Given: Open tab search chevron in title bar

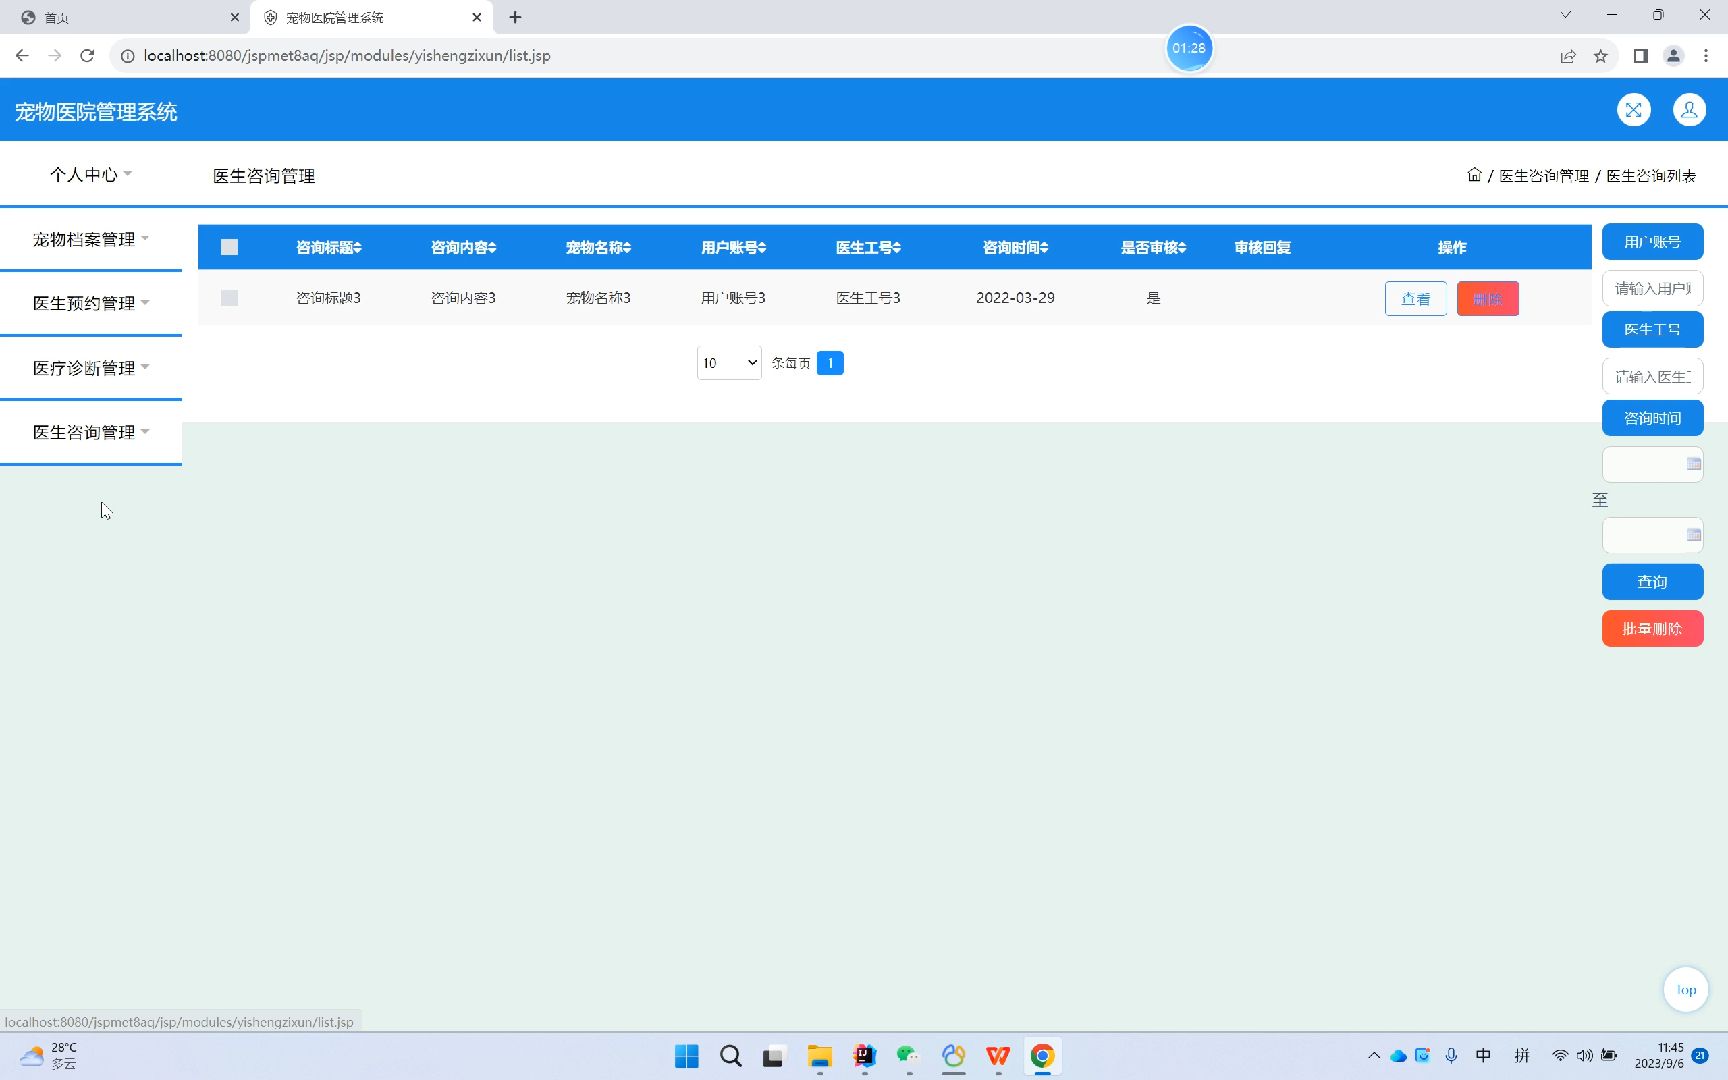Looking at the screenshot, I should tap(1566, 15).
